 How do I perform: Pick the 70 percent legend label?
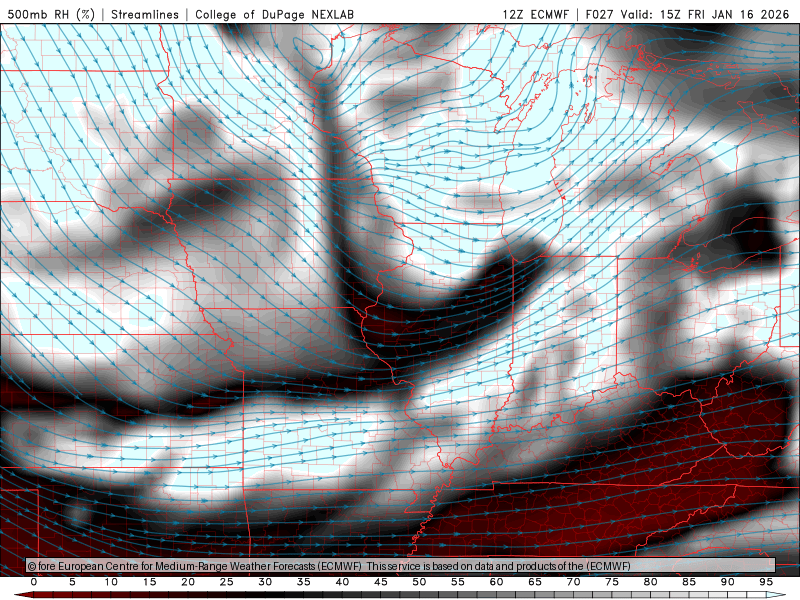tap(573, 582)
